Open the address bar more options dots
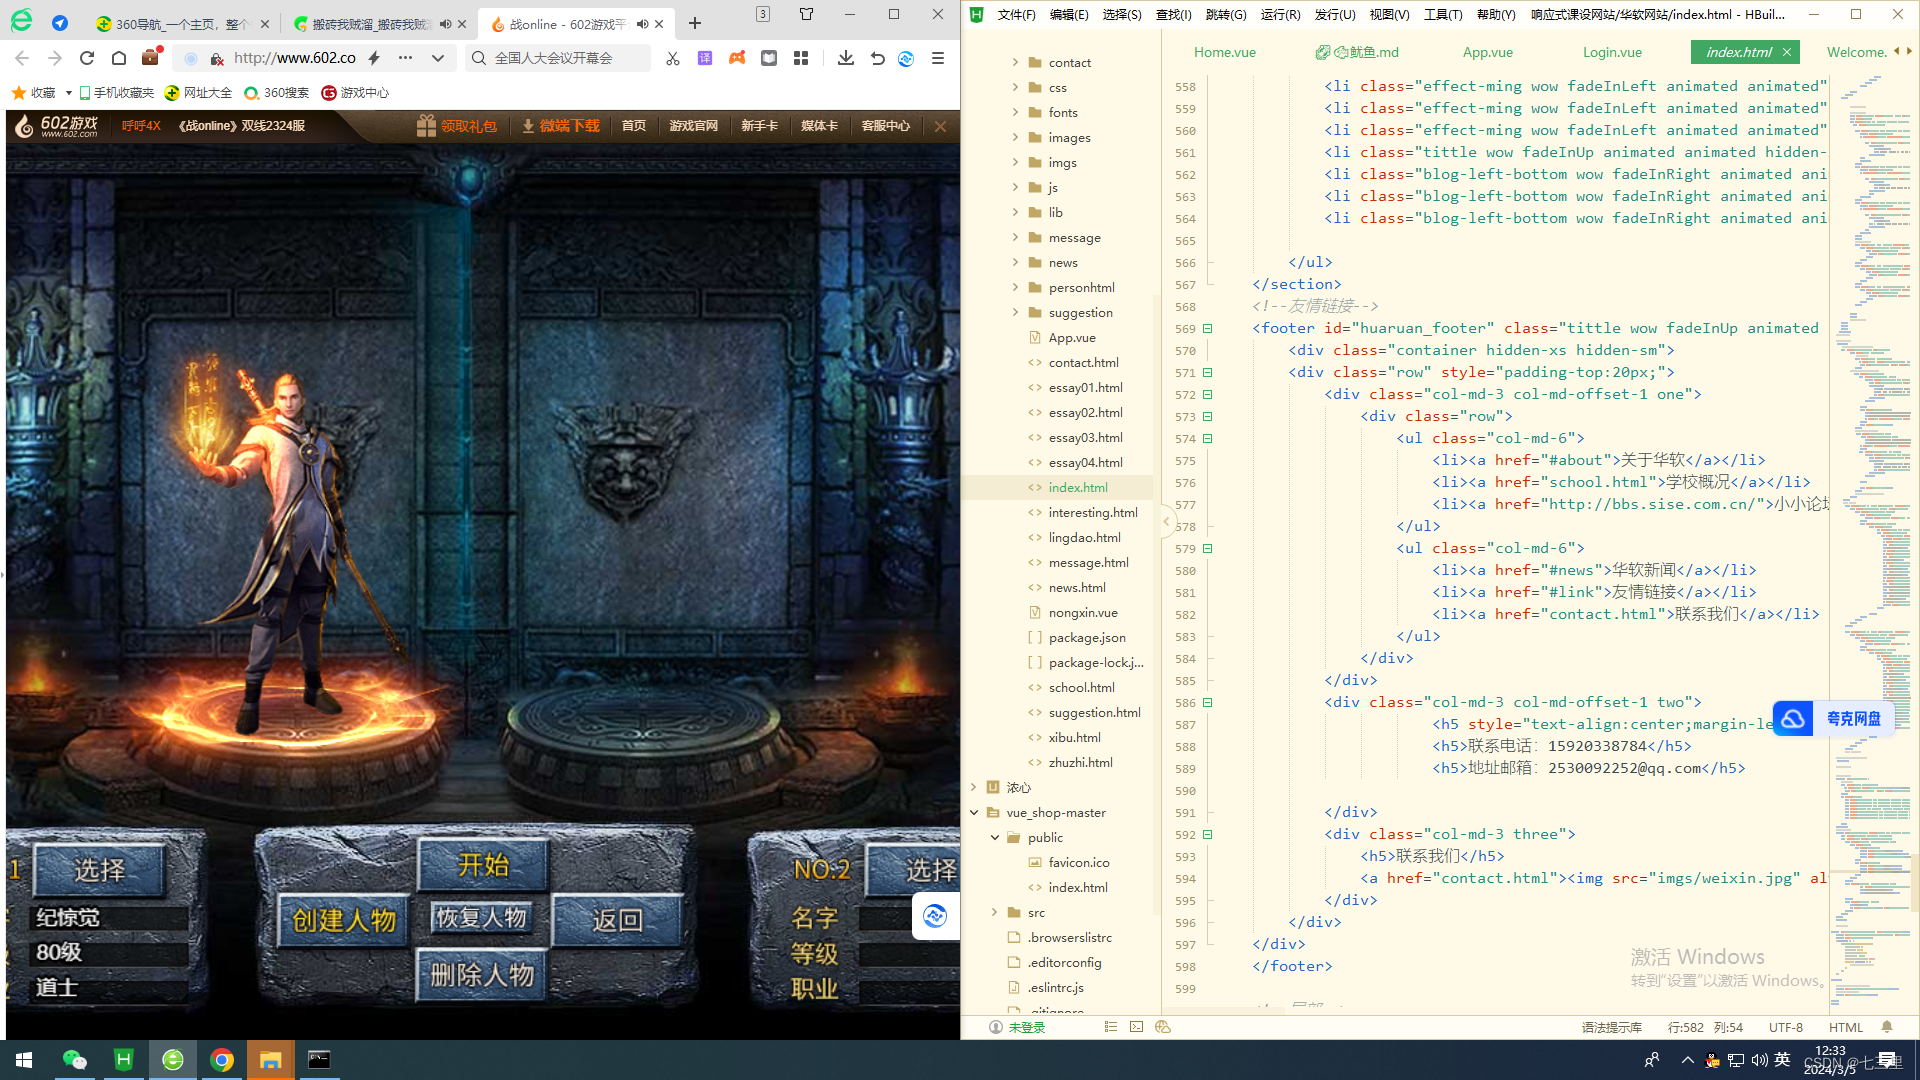1920x1080 pixels. pyautogui.click(x=405, y=58)
